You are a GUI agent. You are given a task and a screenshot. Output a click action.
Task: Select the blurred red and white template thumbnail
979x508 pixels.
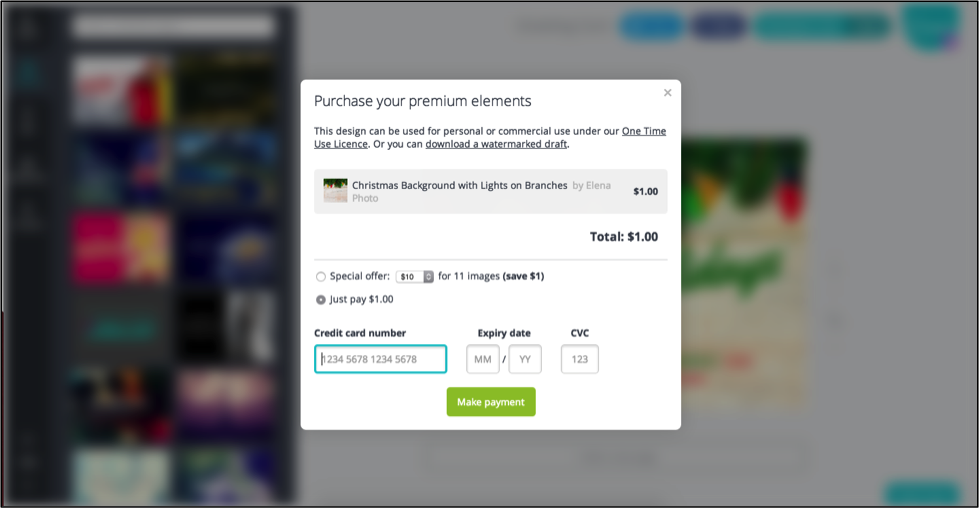(x=122, y=88)
